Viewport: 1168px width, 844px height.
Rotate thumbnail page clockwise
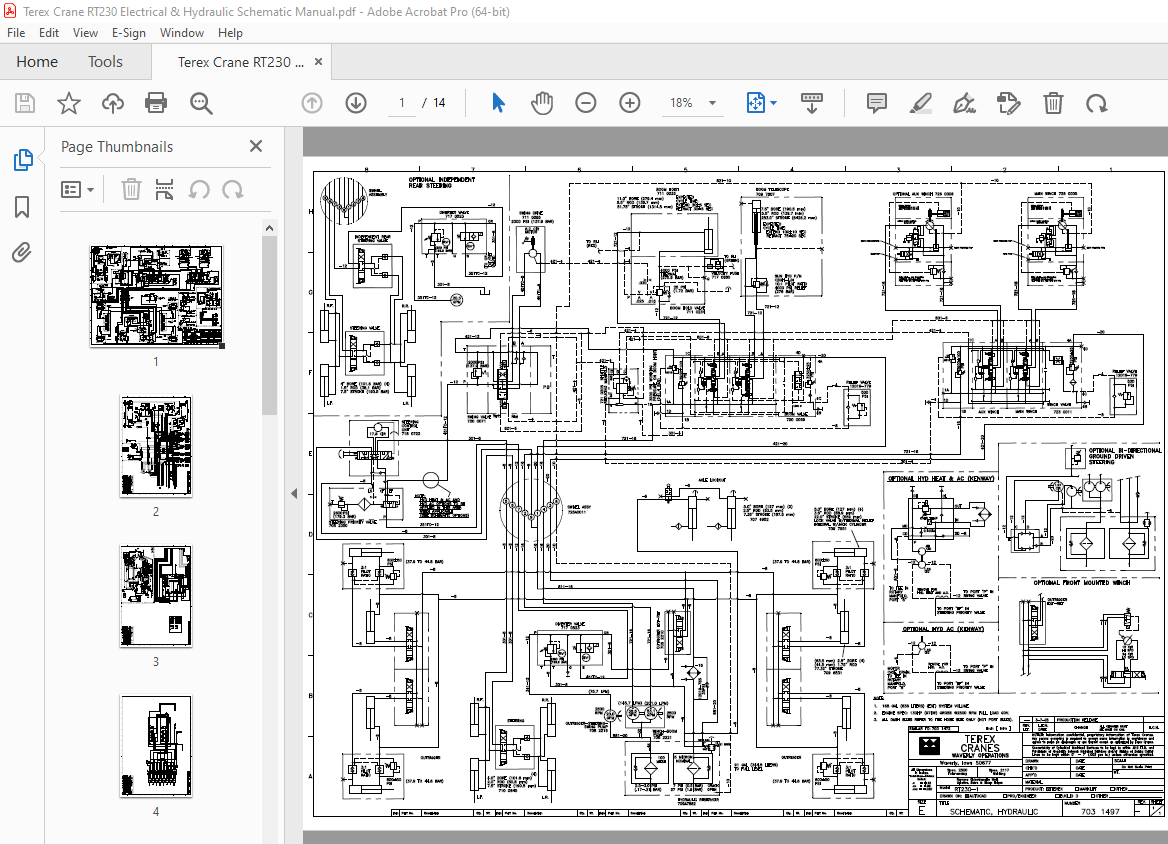tap(232, 189)
